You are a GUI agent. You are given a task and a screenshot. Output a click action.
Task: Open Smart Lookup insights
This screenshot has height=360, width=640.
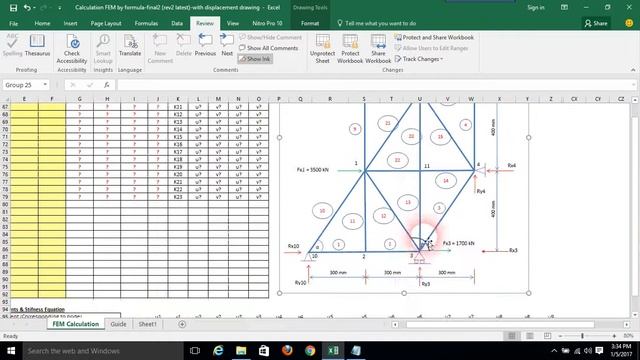(103, 49)
